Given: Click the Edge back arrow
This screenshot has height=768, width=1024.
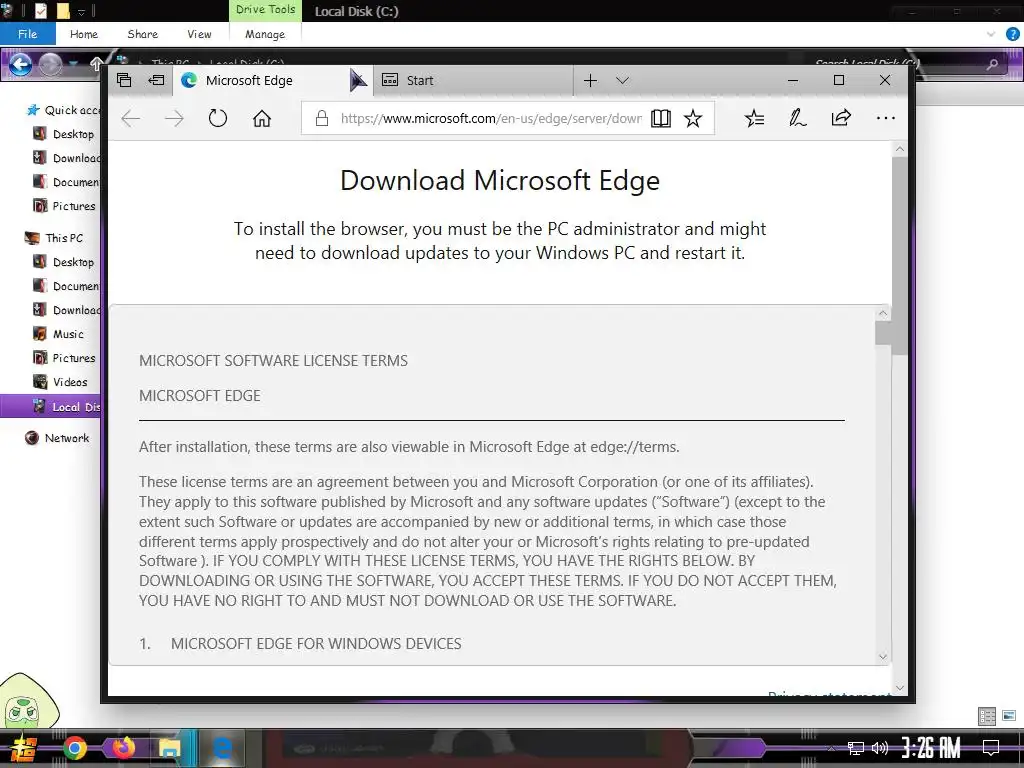Looking at the screenshot, I should 131,118.
